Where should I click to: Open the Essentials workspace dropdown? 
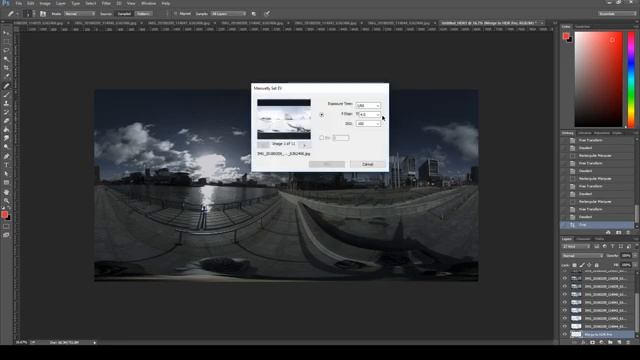(617, 13)
